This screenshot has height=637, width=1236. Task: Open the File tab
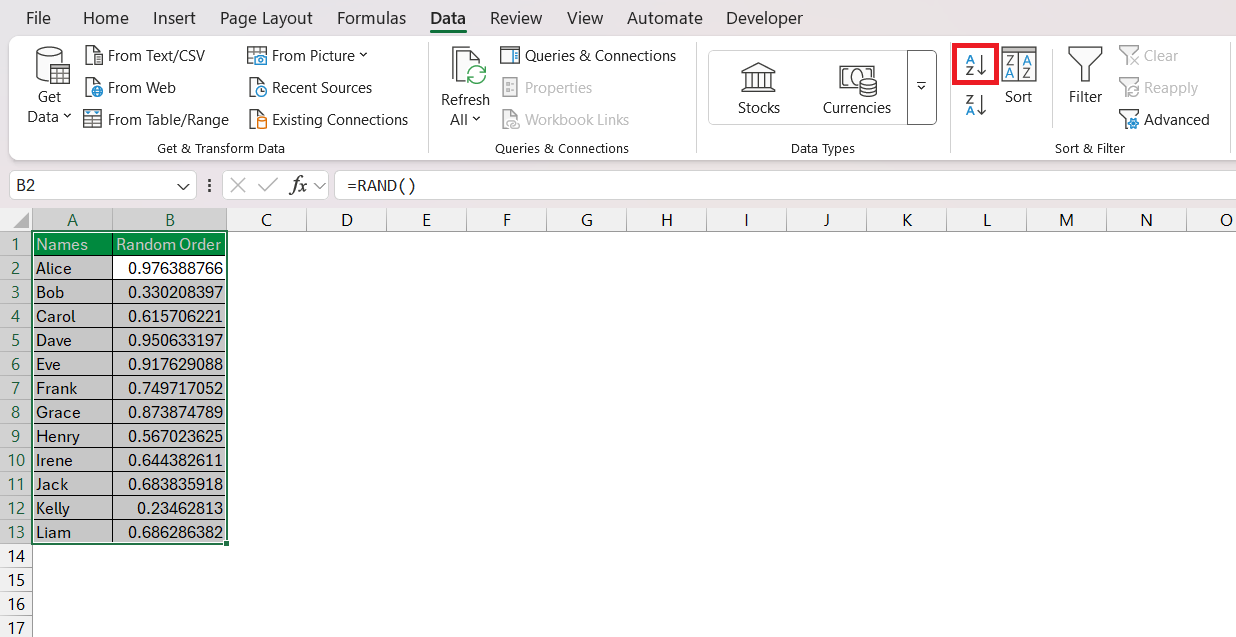pos(38,18)
